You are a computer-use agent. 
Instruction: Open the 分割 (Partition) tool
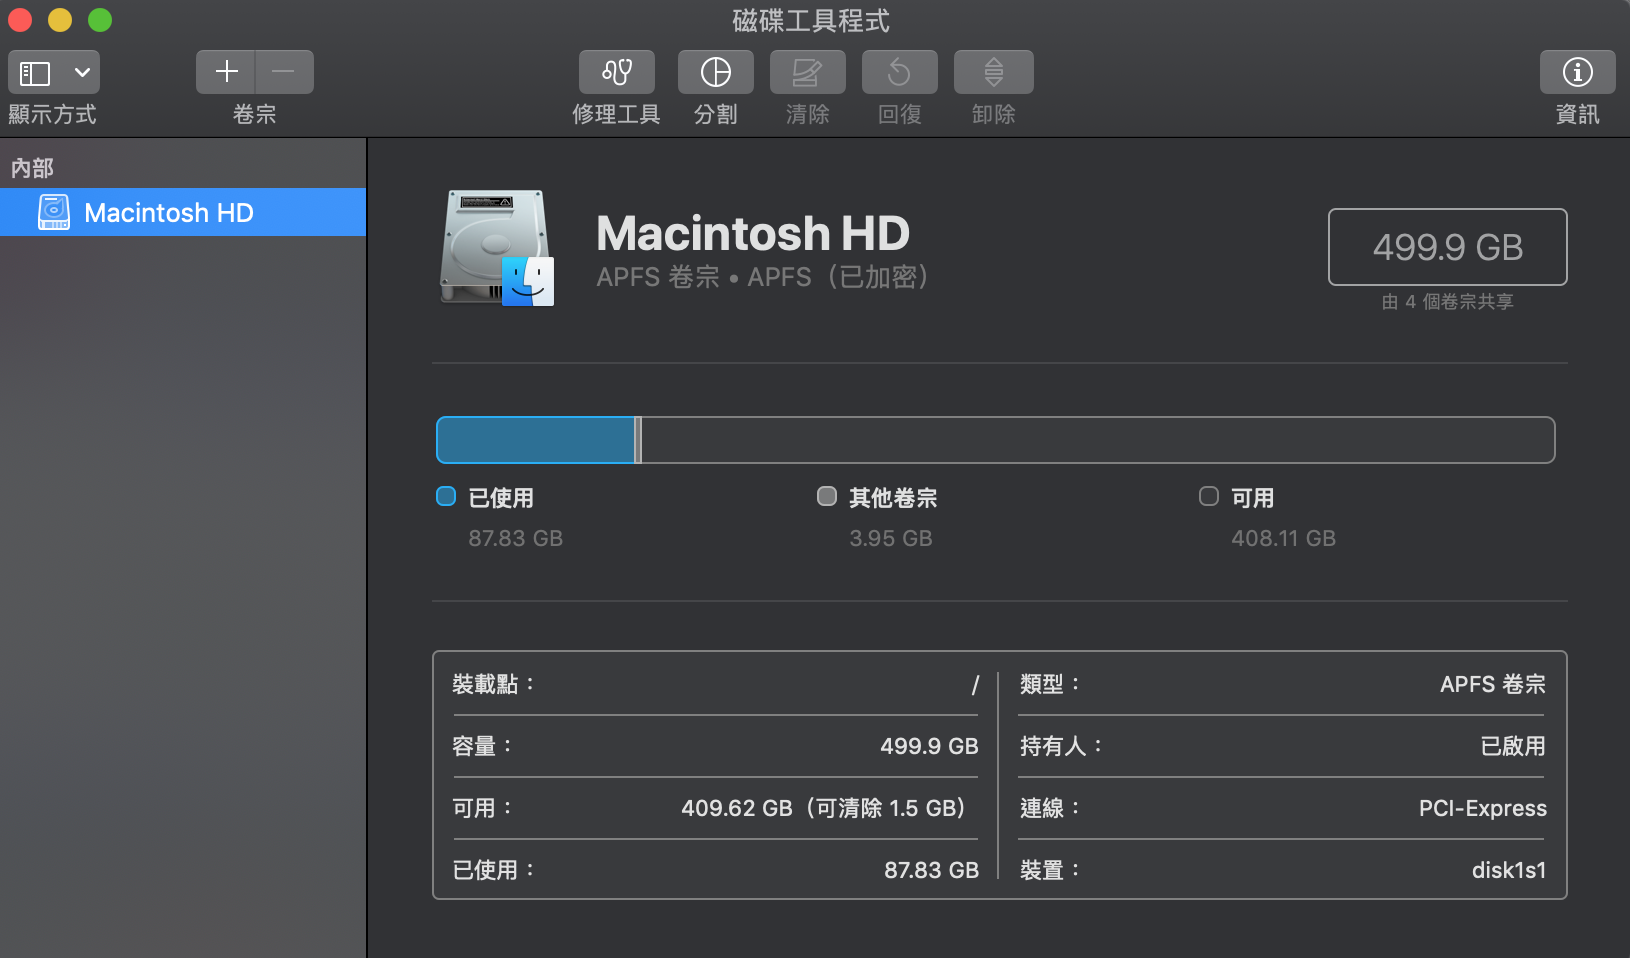(716, 72)
